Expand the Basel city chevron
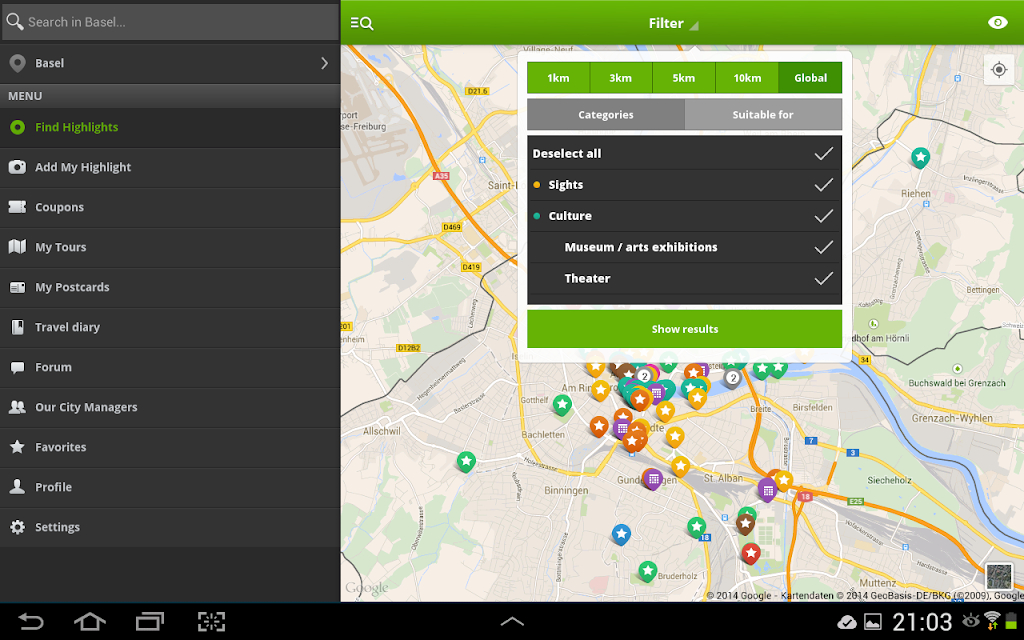1024x640 pixels. click(325, 63)
